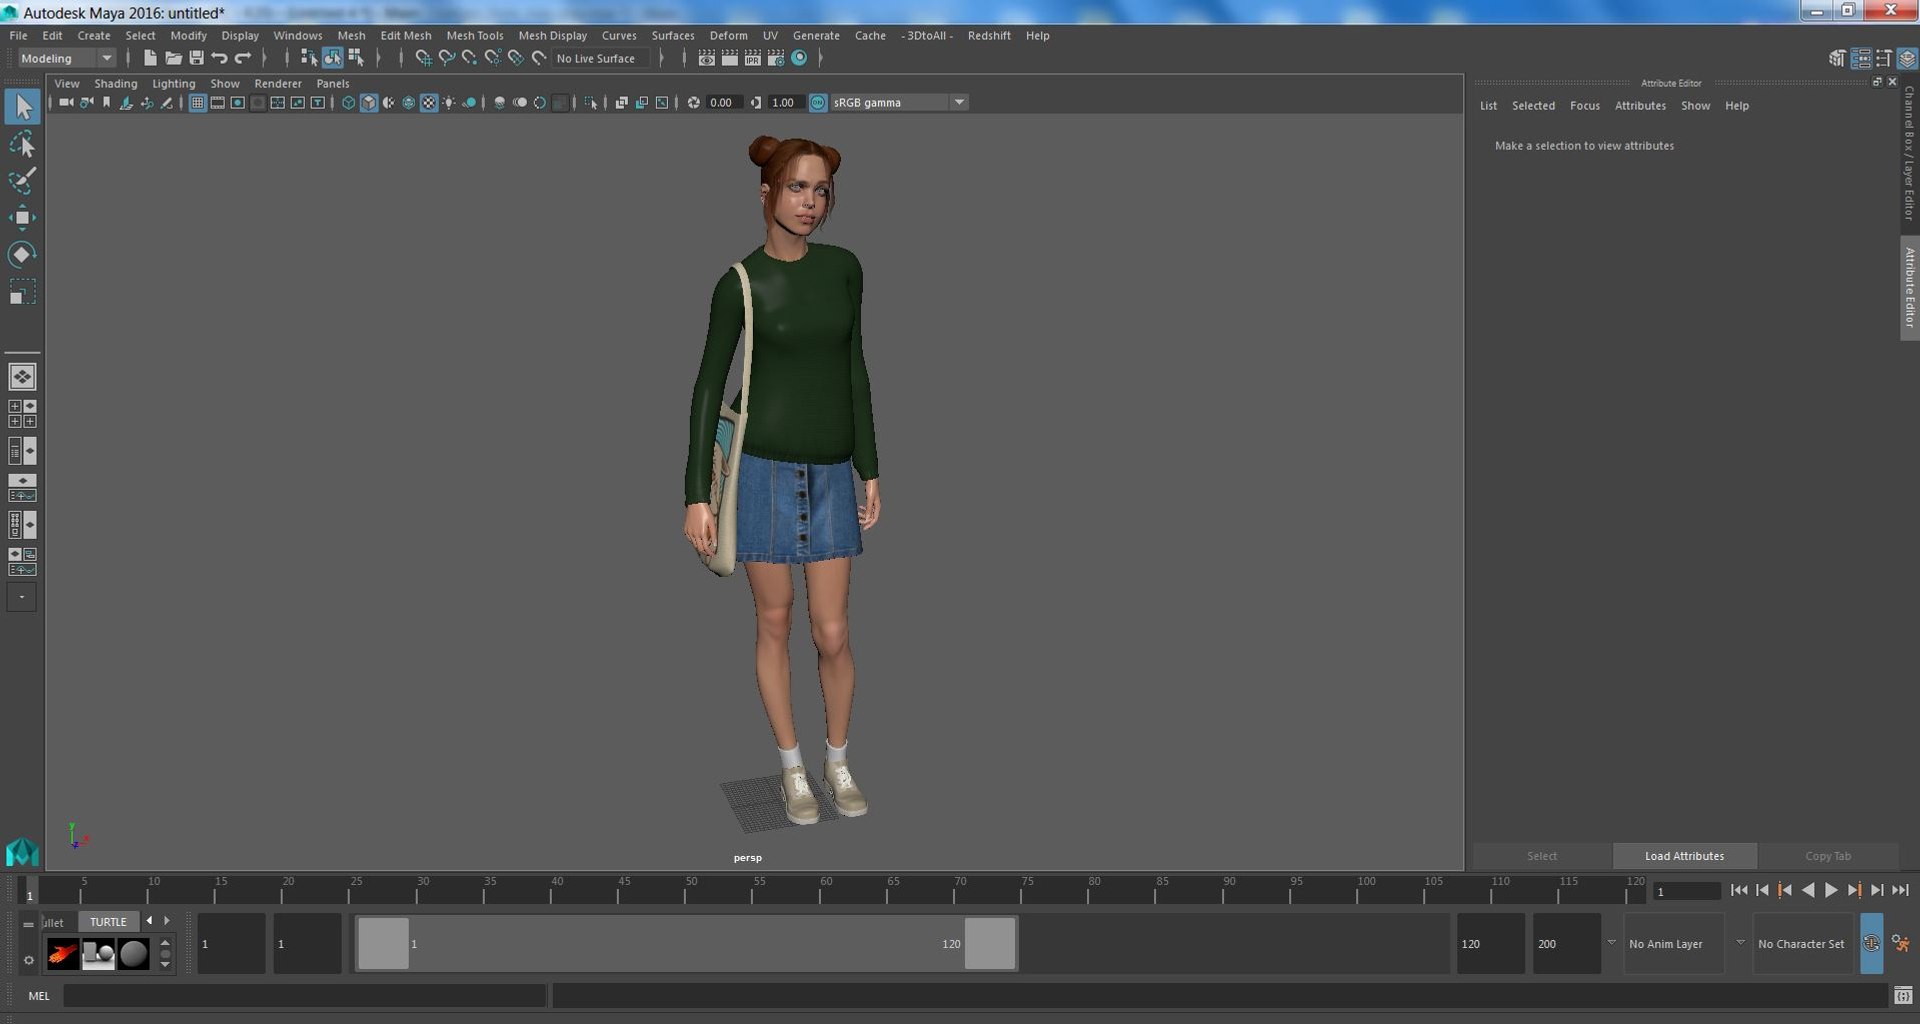
Task: Click the Redo arrow icon
Action: 243,58
